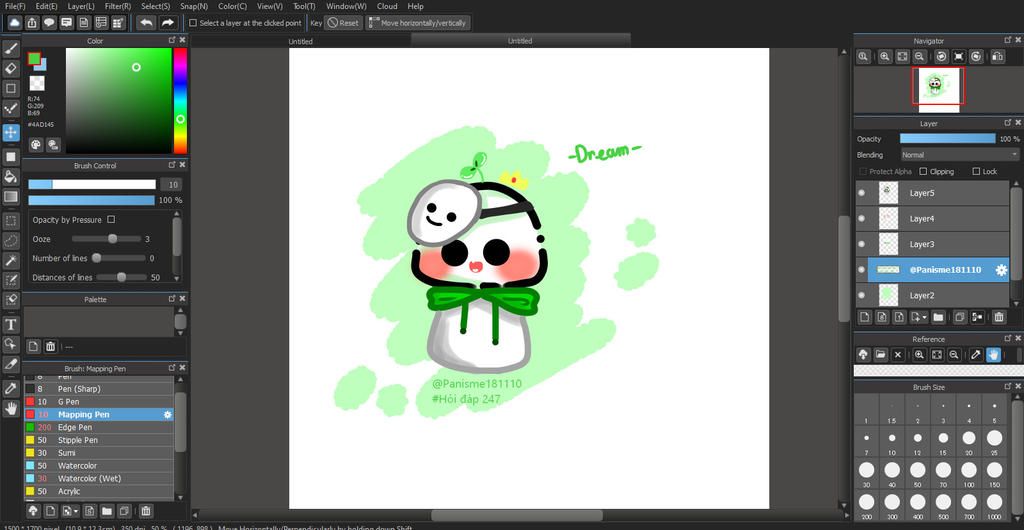
Task: Toggle Layer2 visibility
Action: 861,295
